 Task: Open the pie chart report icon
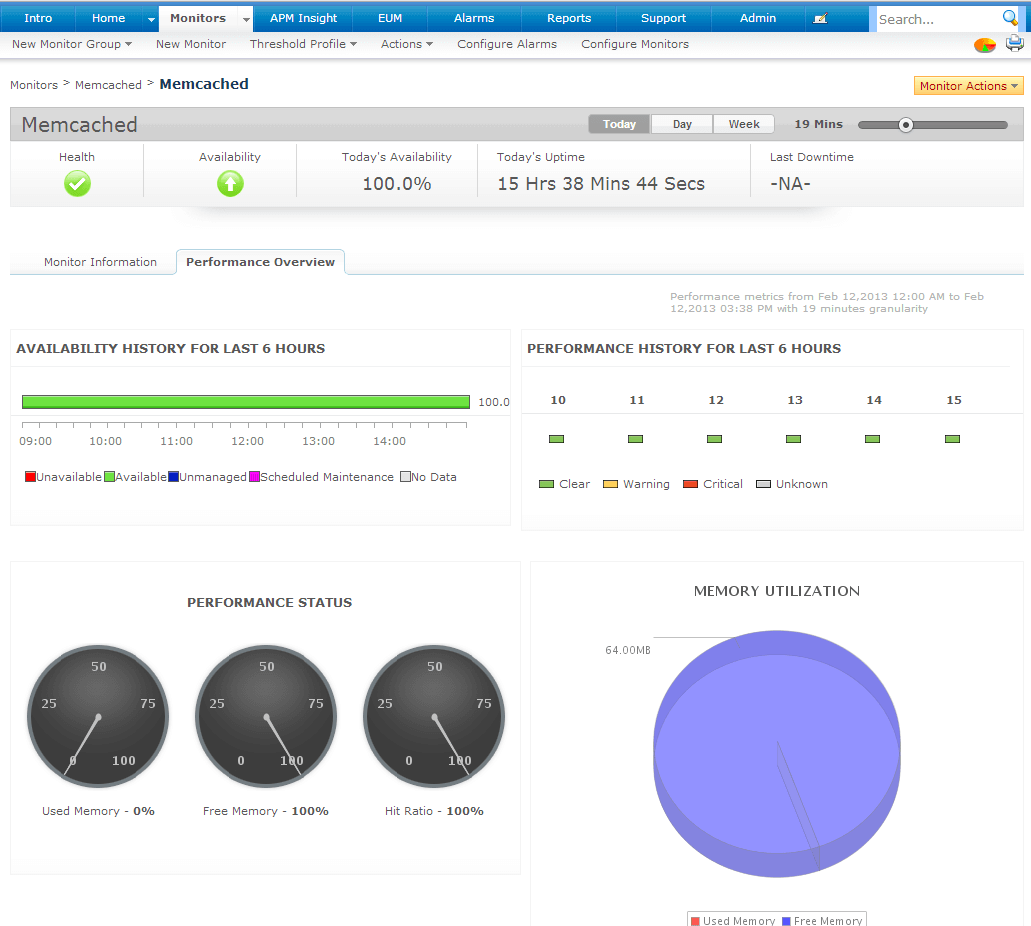point(984,45)
